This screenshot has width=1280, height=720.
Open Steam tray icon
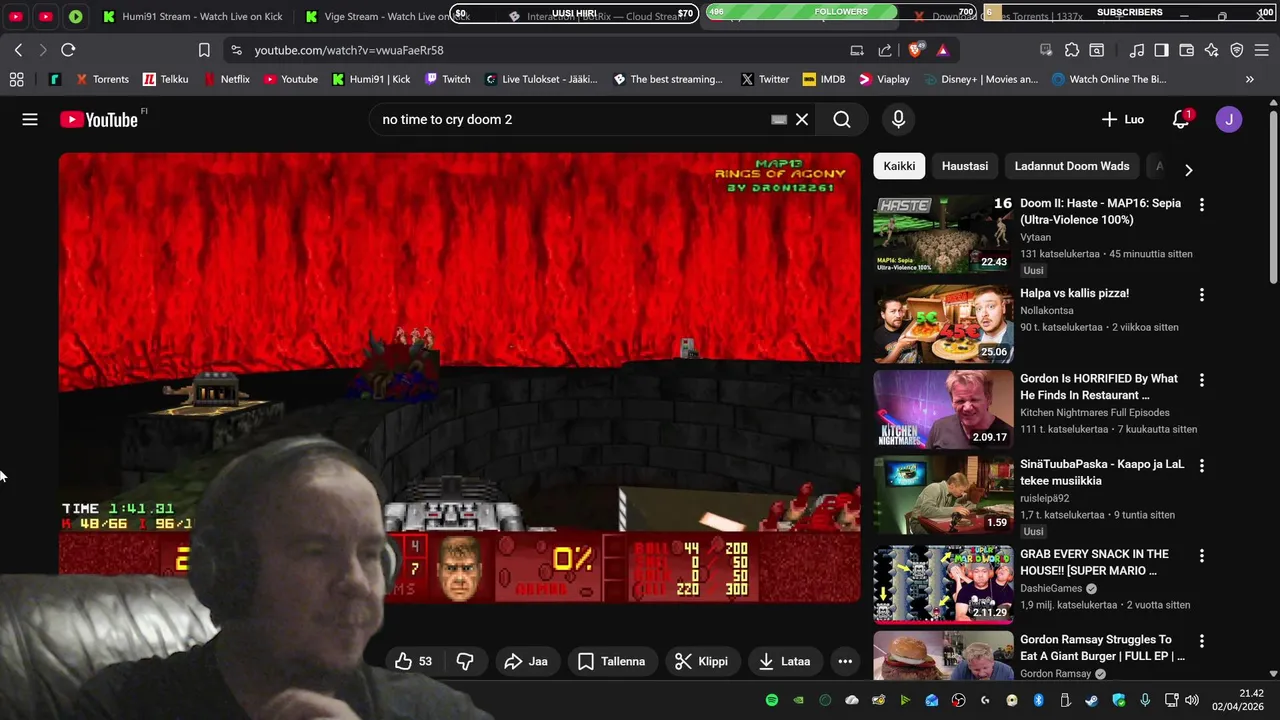pos(1091,700)
